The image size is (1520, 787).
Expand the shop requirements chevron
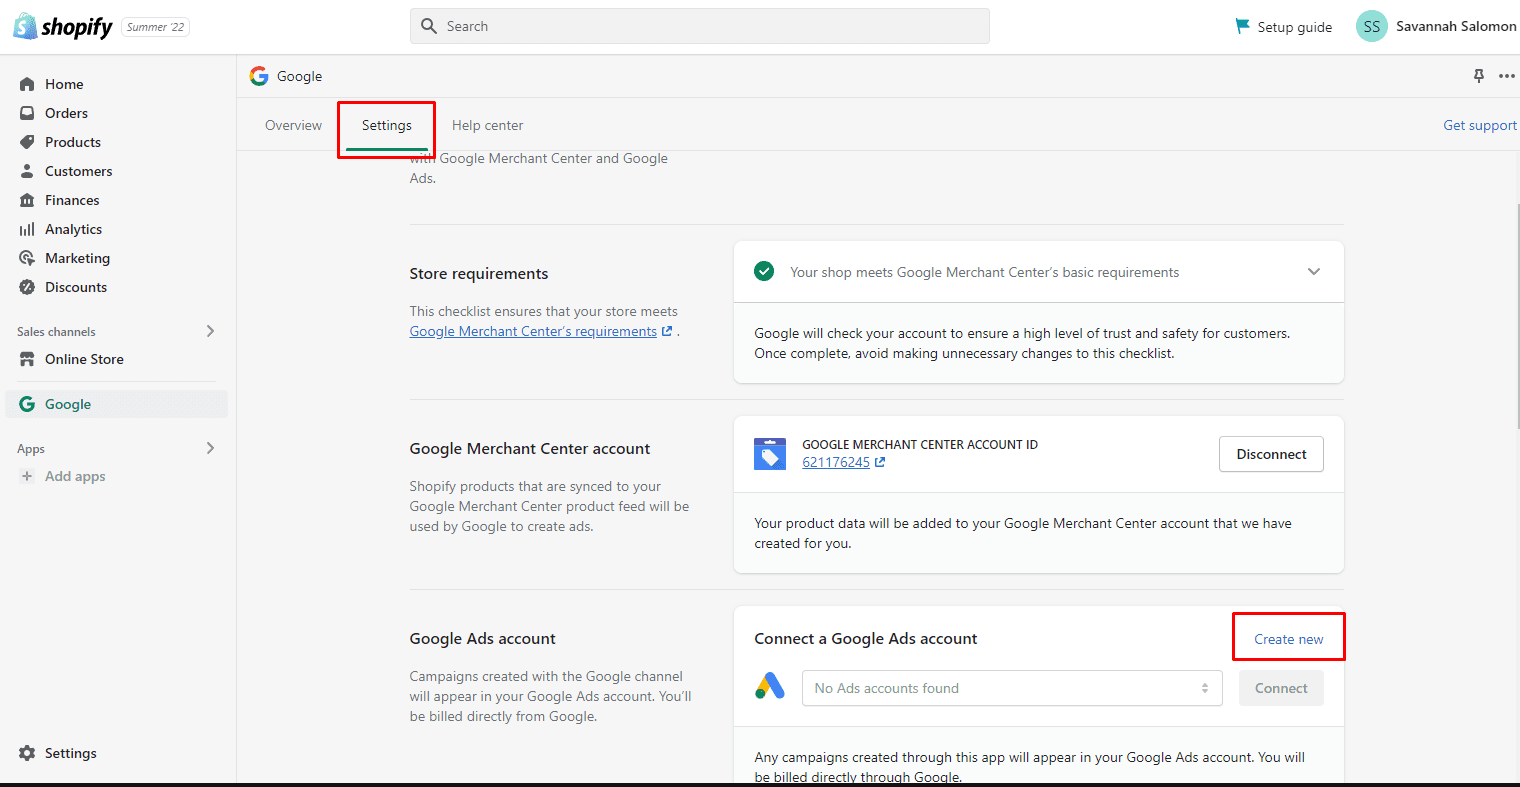pos(1314,271)
